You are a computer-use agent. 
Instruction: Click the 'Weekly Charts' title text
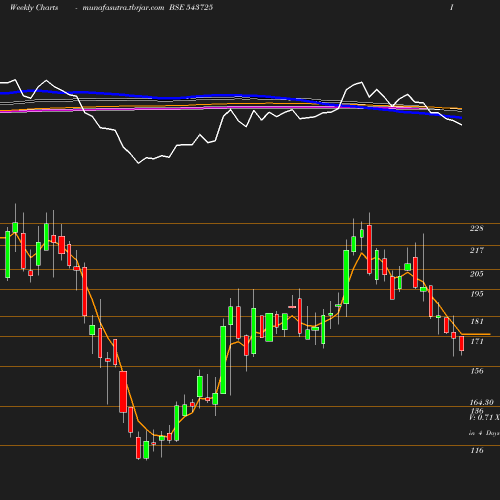click(x=34, y=7)
